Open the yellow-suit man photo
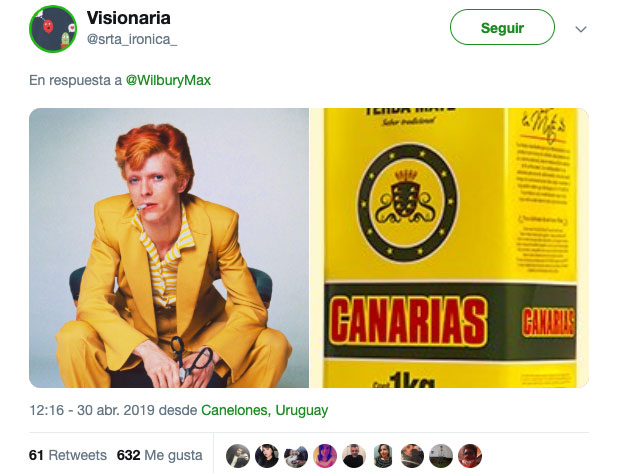The width and height of the screenshot is (617, 473). [169, 248]
